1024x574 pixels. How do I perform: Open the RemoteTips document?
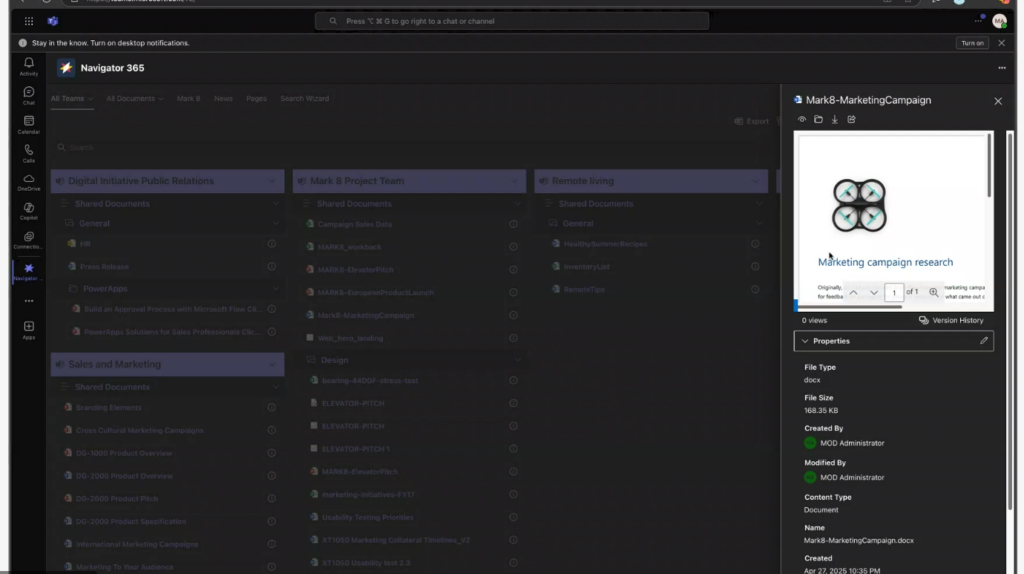[584, 289]
